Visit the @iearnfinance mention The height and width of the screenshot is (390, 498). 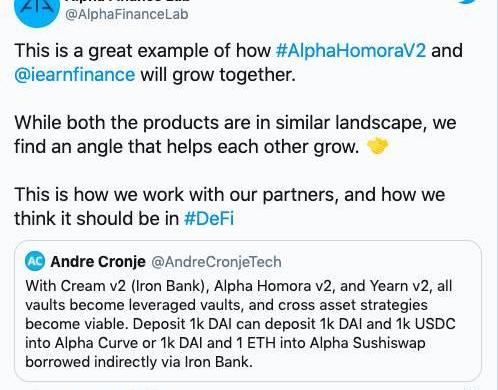(75, 74)
